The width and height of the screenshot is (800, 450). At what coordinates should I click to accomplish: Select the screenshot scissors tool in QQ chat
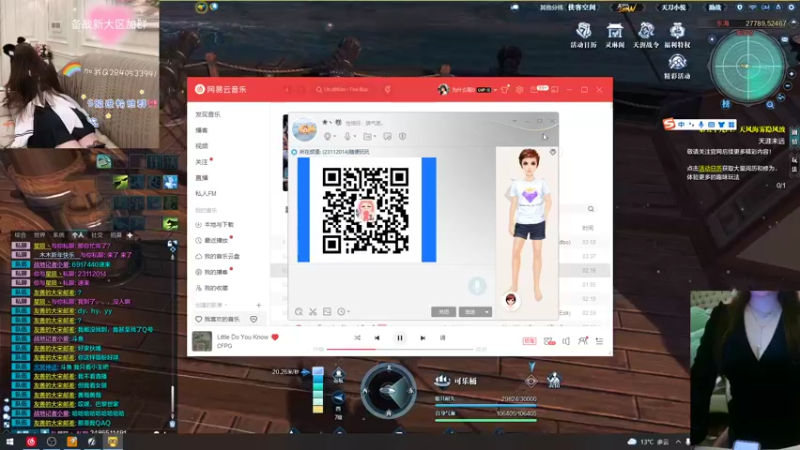tap(313, 312)
